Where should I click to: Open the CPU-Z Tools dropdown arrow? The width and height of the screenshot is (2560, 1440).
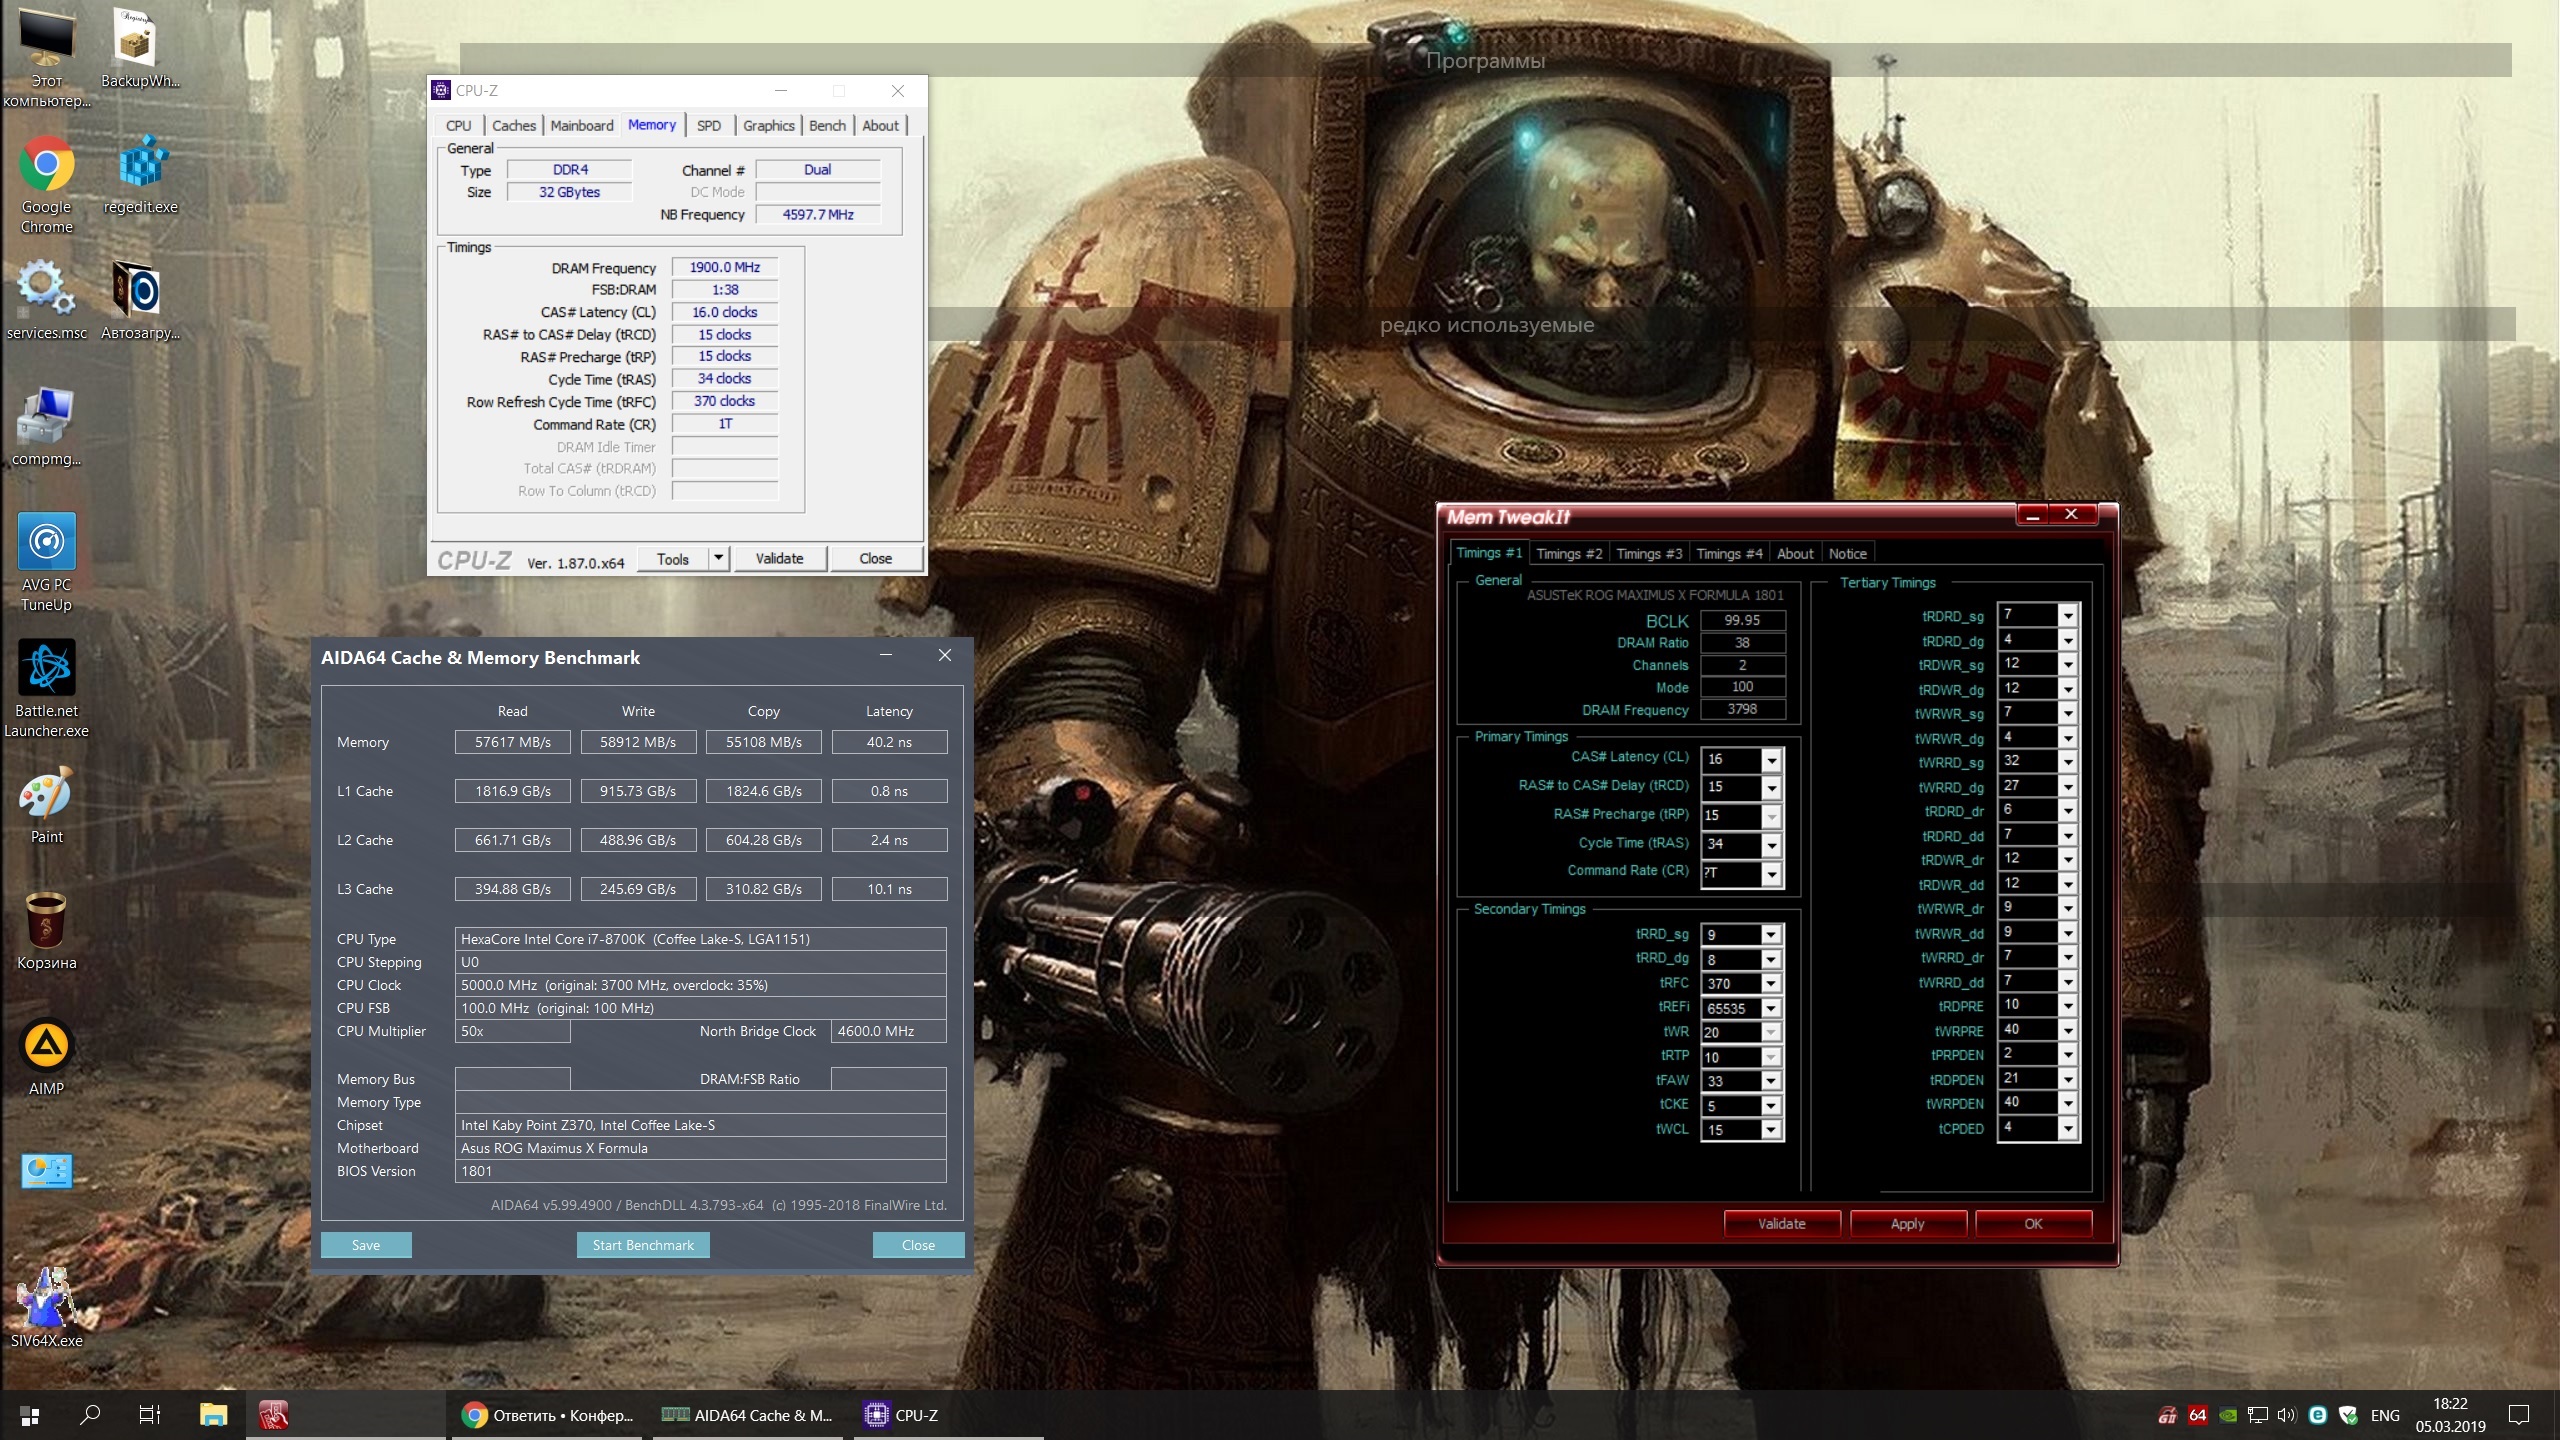tap(718, 558)
